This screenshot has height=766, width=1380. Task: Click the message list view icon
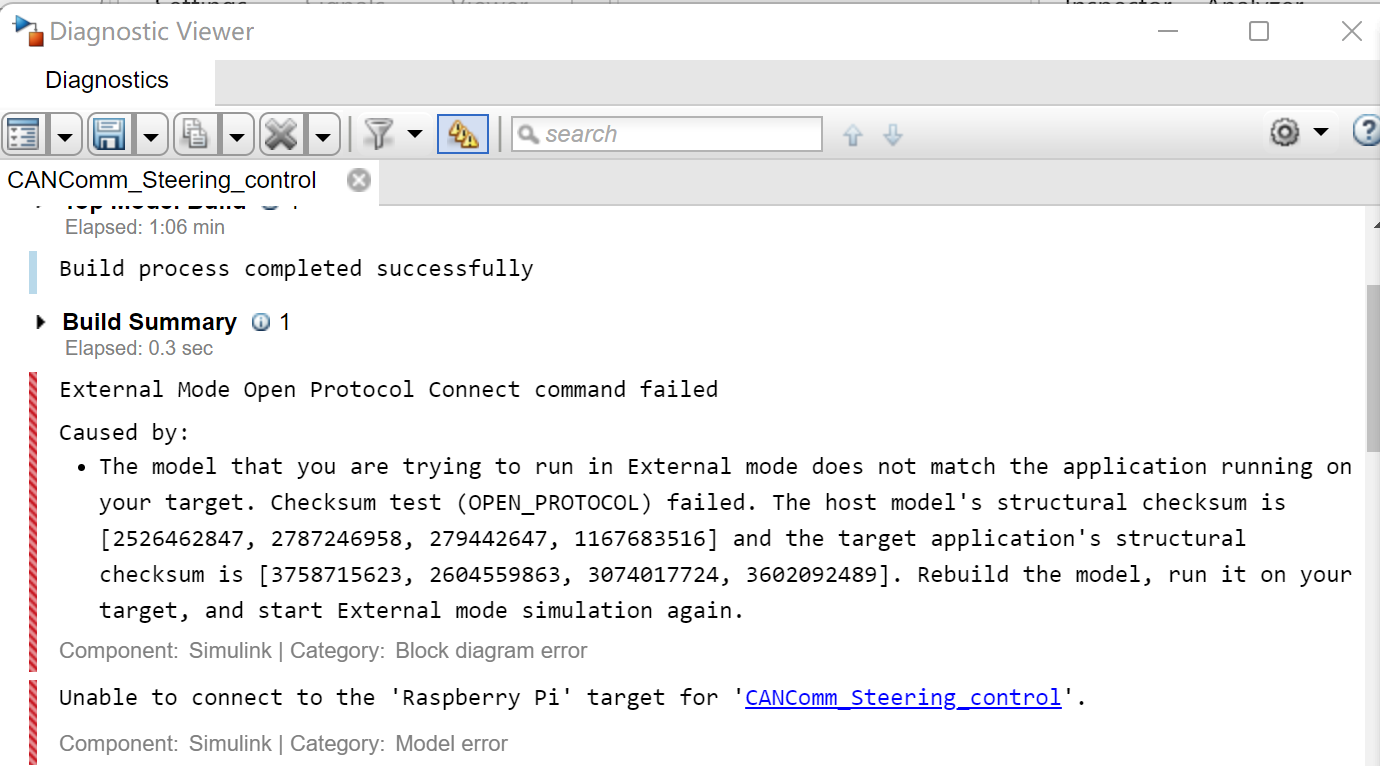tap(22, 133)
